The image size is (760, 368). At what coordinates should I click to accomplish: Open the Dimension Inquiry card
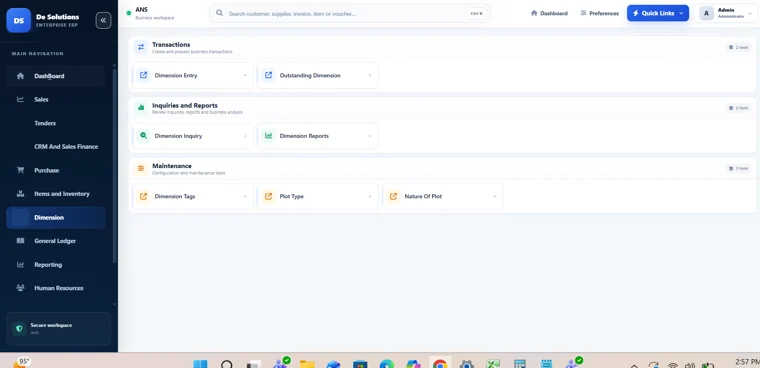193,136
